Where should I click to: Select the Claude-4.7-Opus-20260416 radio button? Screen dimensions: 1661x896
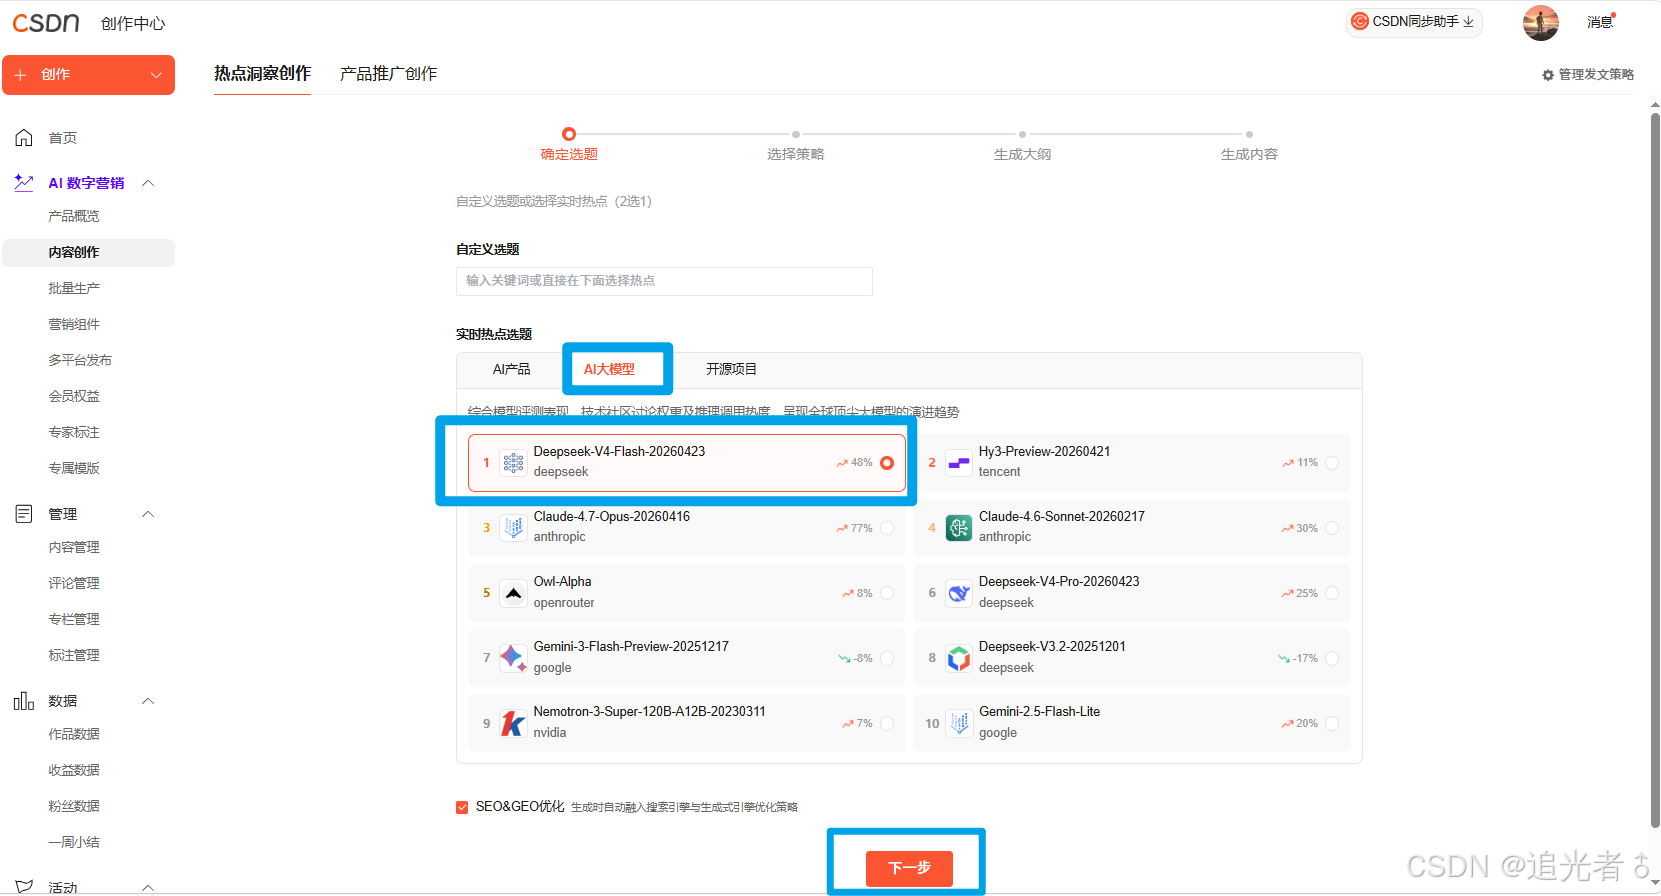pyautogui.click(x=887, y=528)
